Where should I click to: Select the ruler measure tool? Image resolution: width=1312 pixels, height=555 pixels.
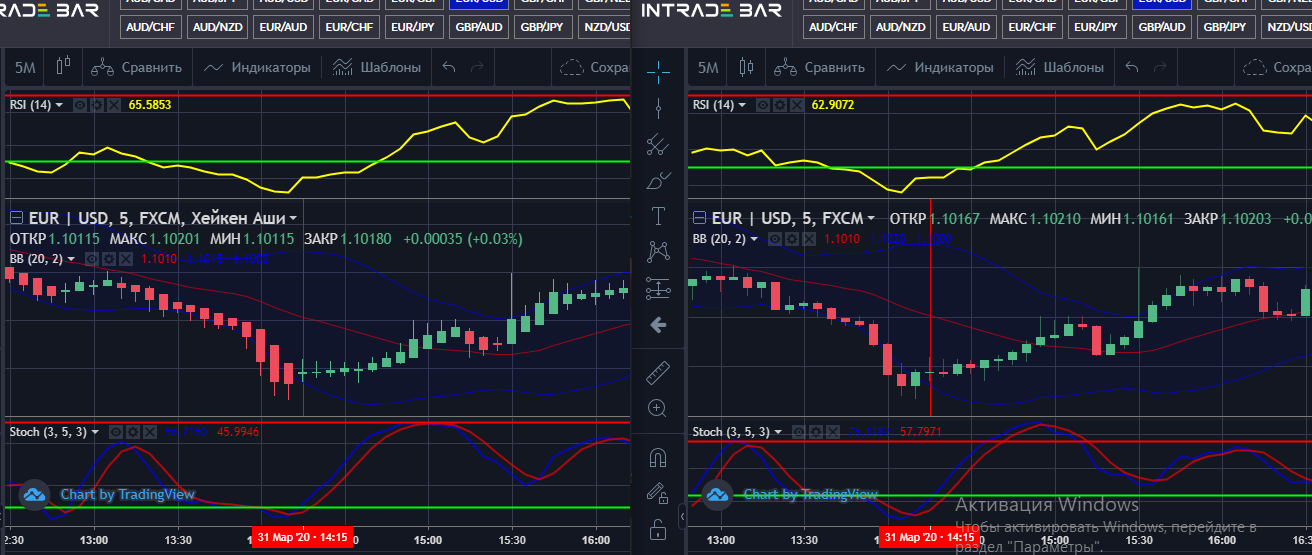point(658,372)
